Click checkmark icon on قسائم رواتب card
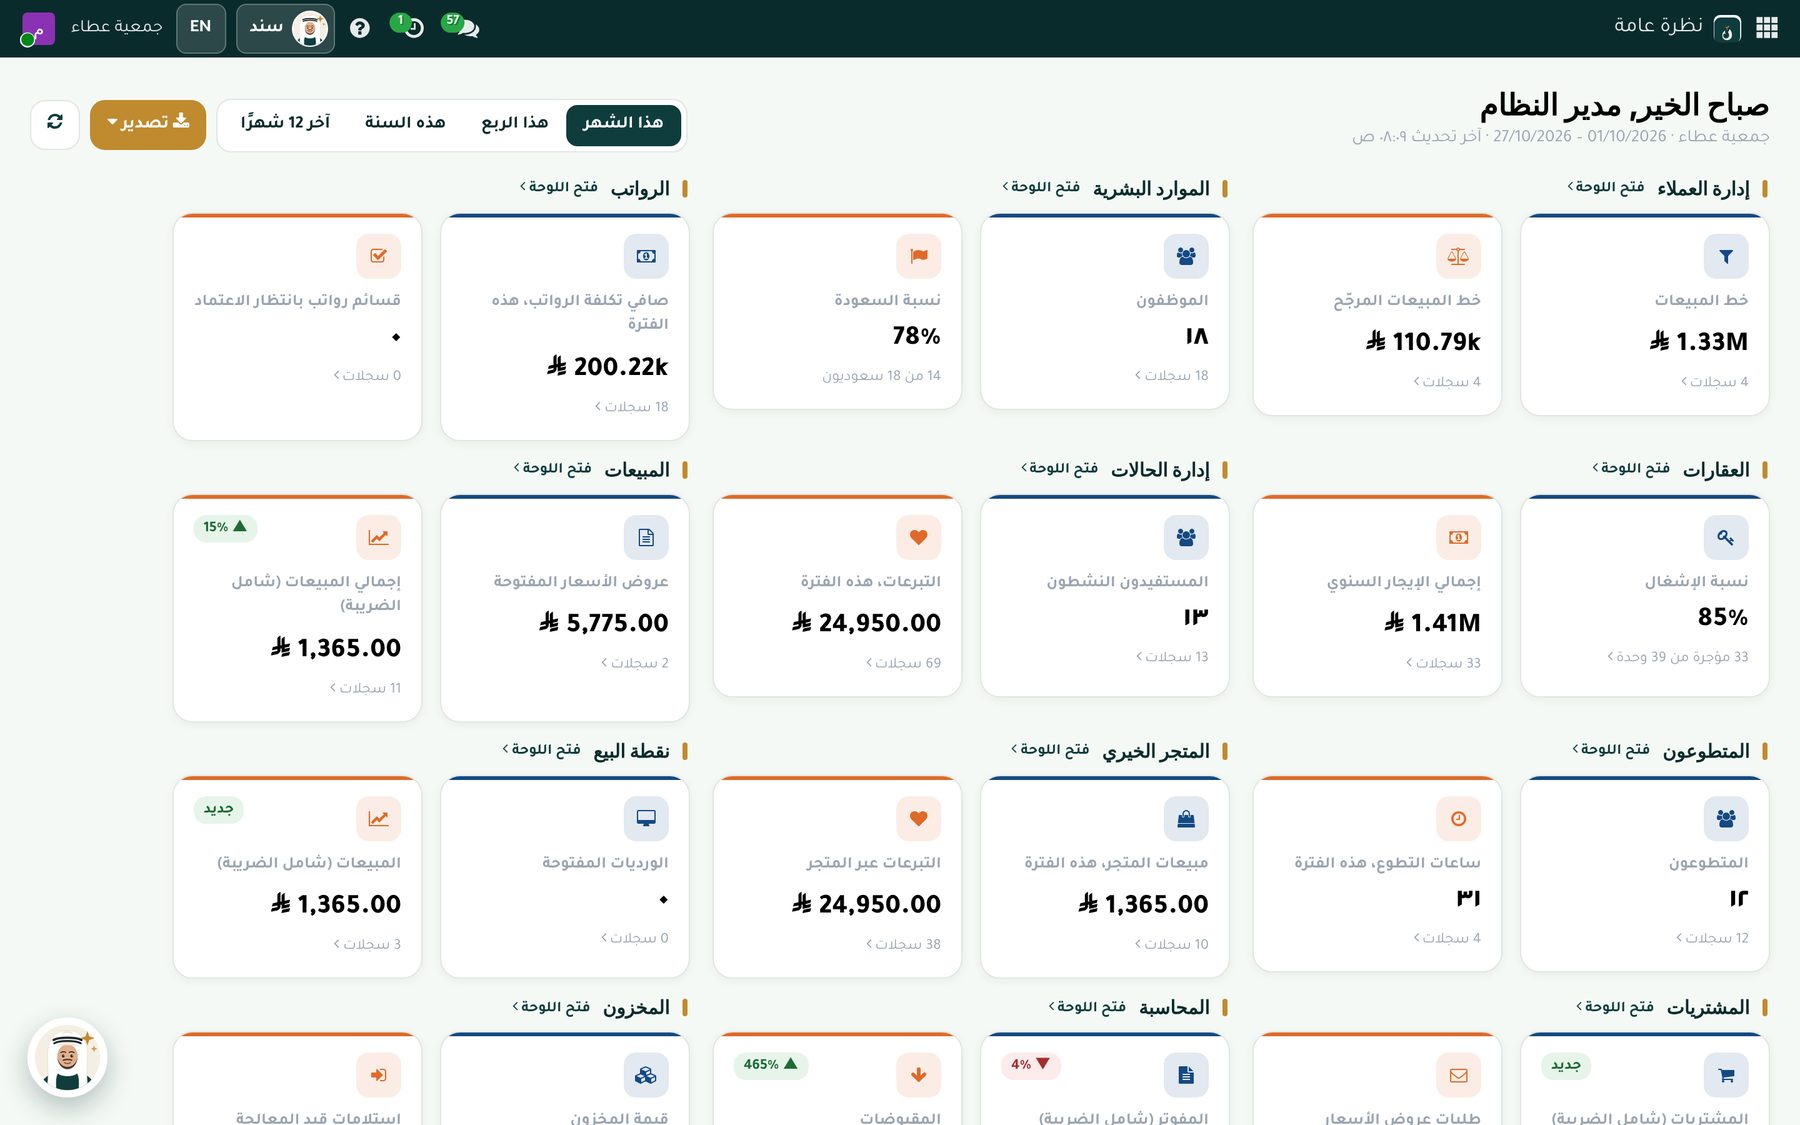The height and width of the screenshot is (1125, 1800). (378, 256)
